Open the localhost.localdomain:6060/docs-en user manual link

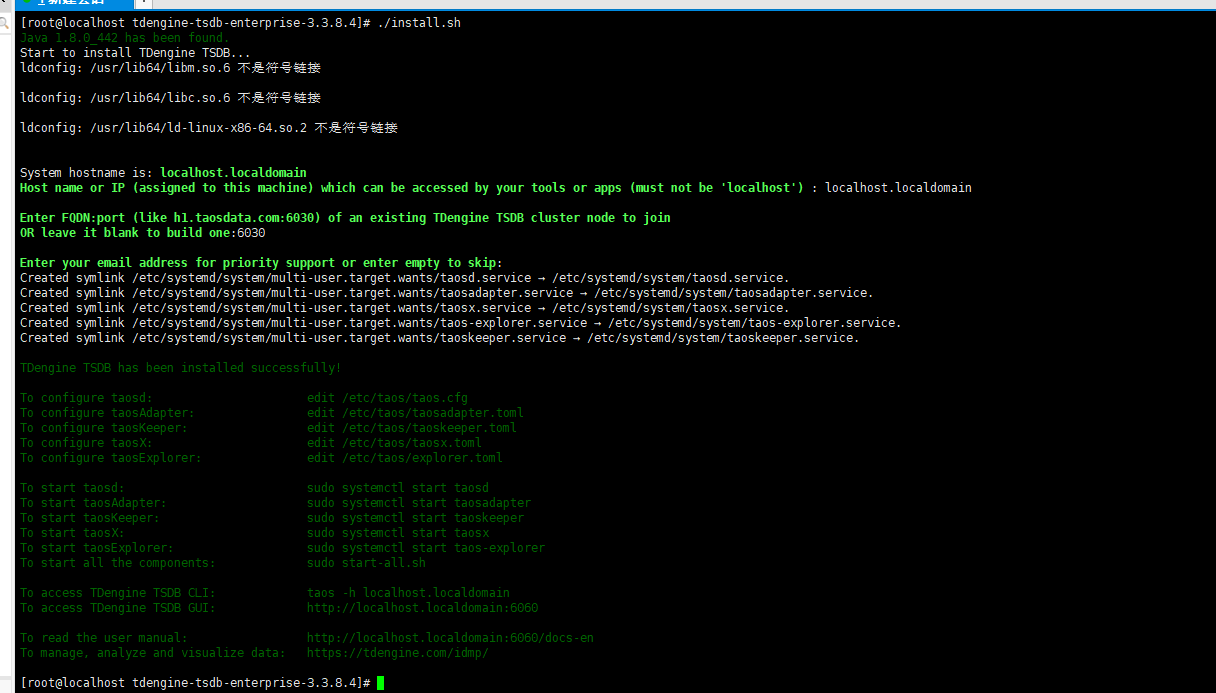pos(450,638)
